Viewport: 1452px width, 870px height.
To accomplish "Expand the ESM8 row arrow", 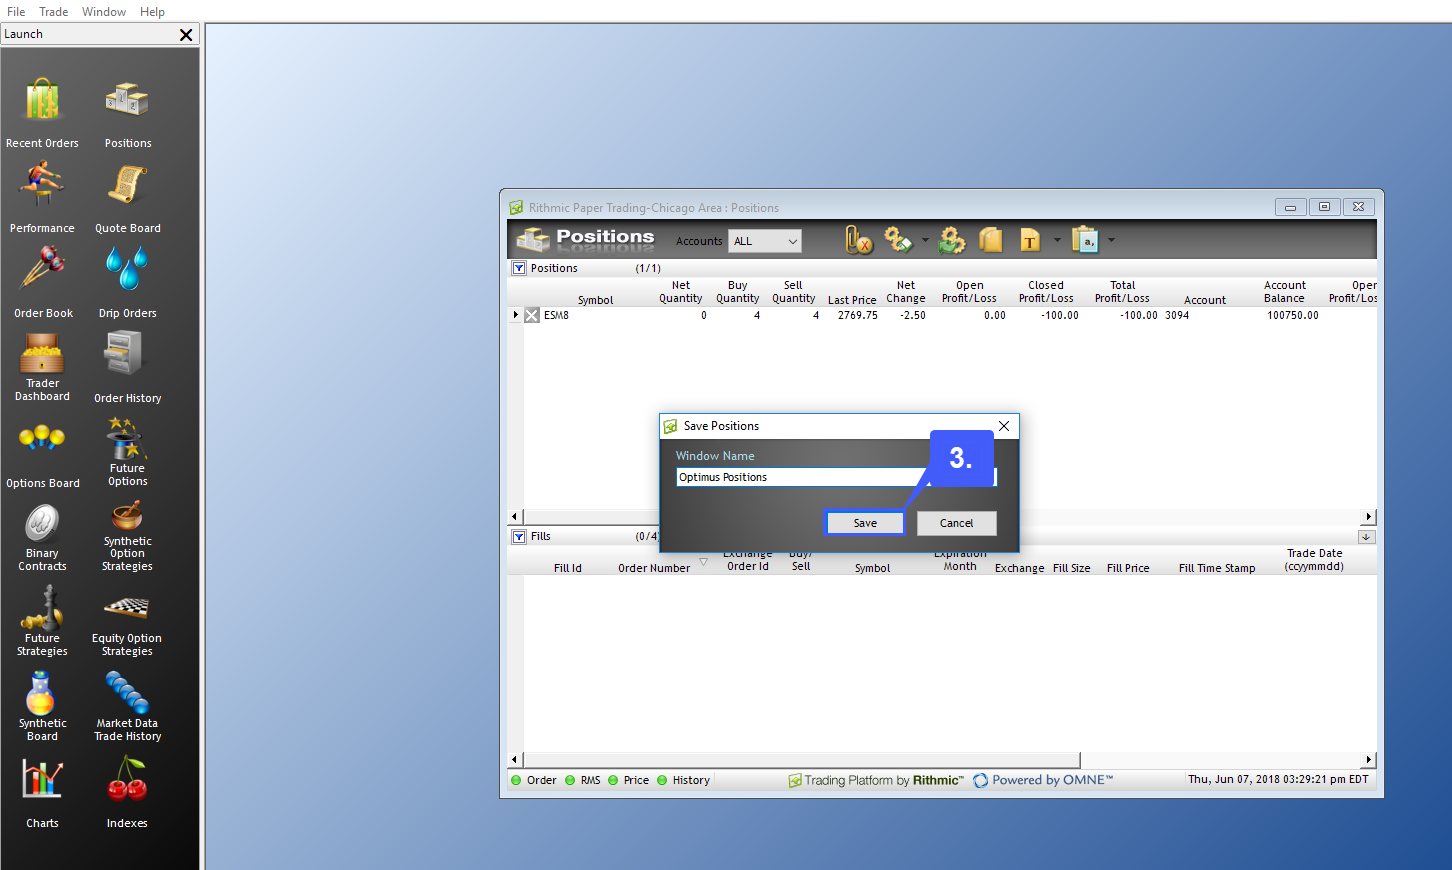I will 516,315.
